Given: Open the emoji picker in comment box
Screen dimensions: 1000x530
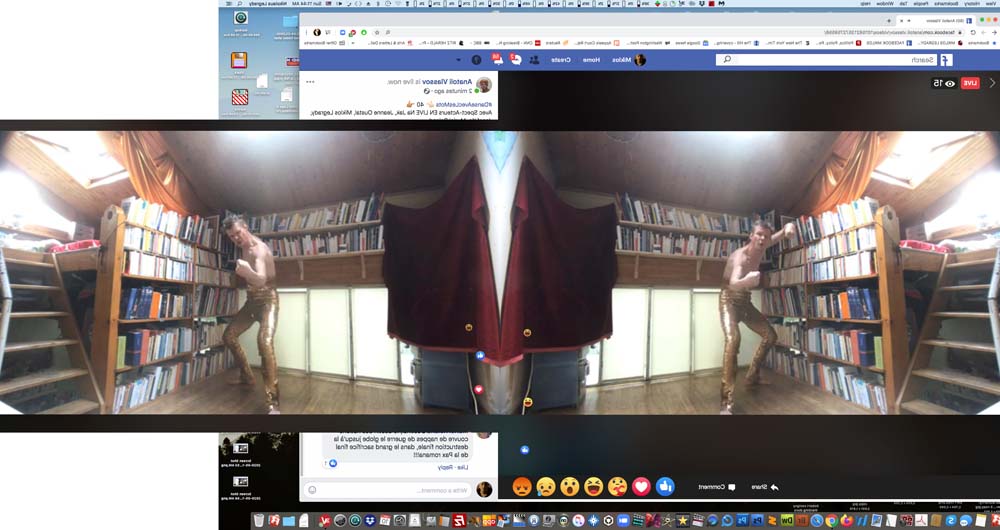Looking at the screenshot, I should click(313, 490).
